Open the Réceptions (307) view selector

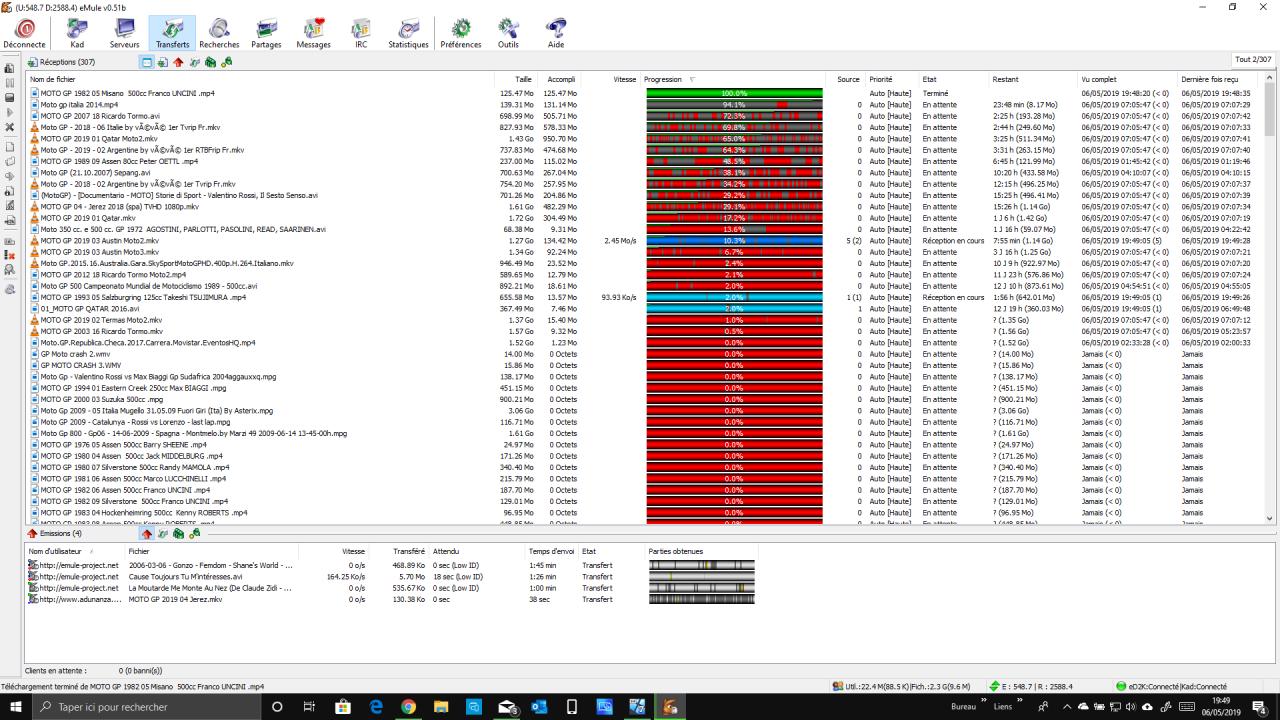coord(61,62)
